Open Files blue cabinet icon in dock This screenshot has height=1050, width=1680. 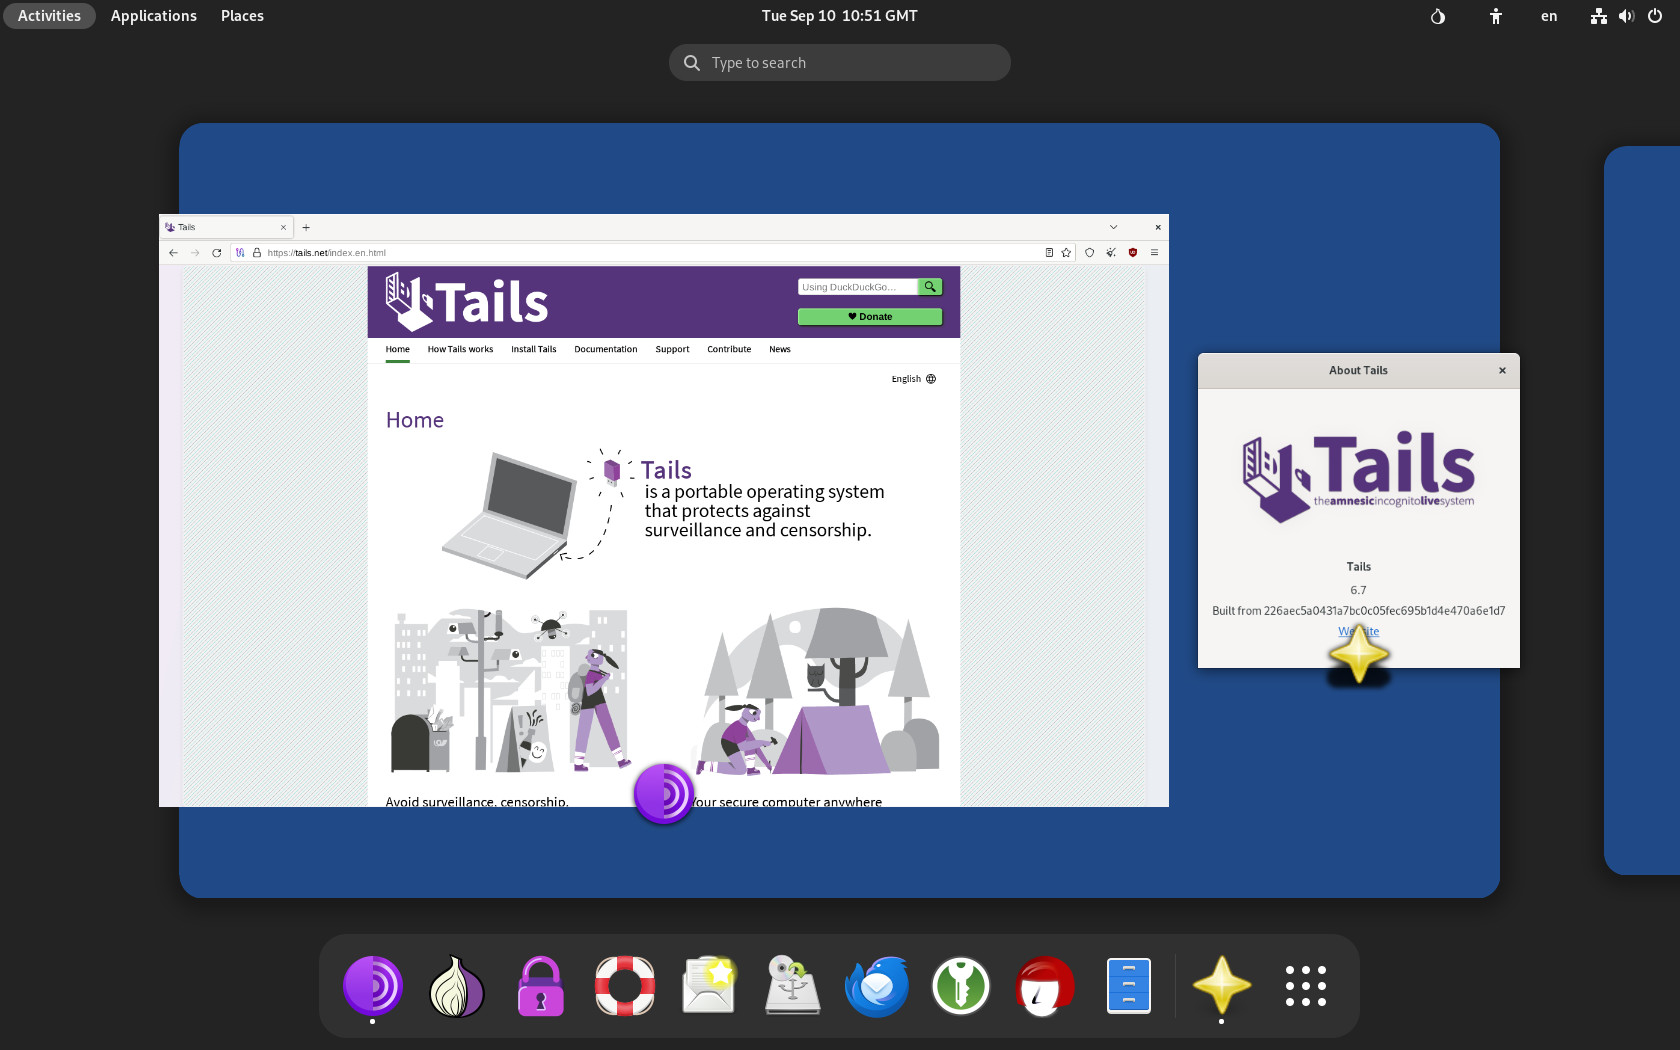pos(1129,986)
